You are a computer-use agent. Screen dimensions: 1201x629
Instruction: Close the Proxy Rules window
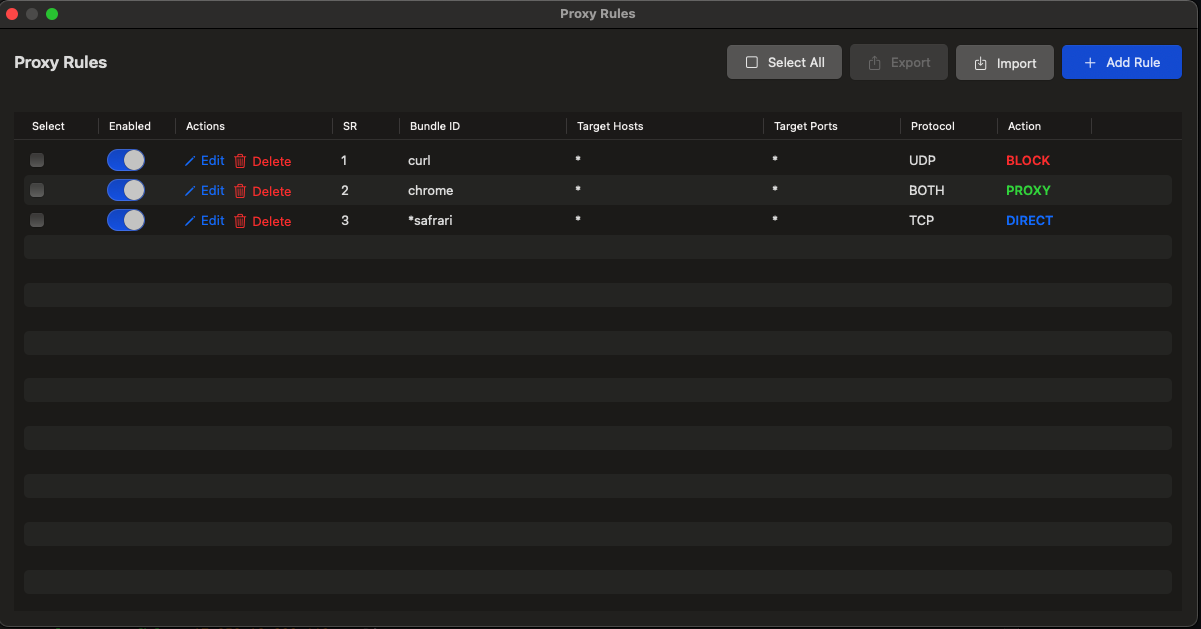pos(13,14)
